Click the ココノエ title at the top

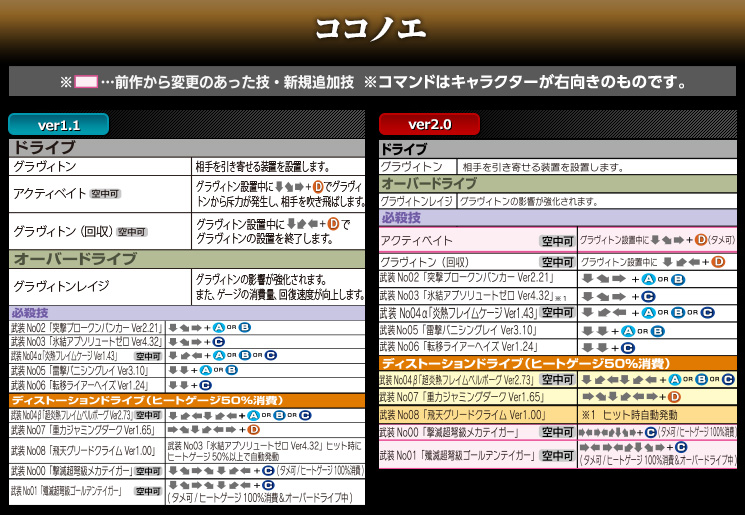tap(371, 28)
